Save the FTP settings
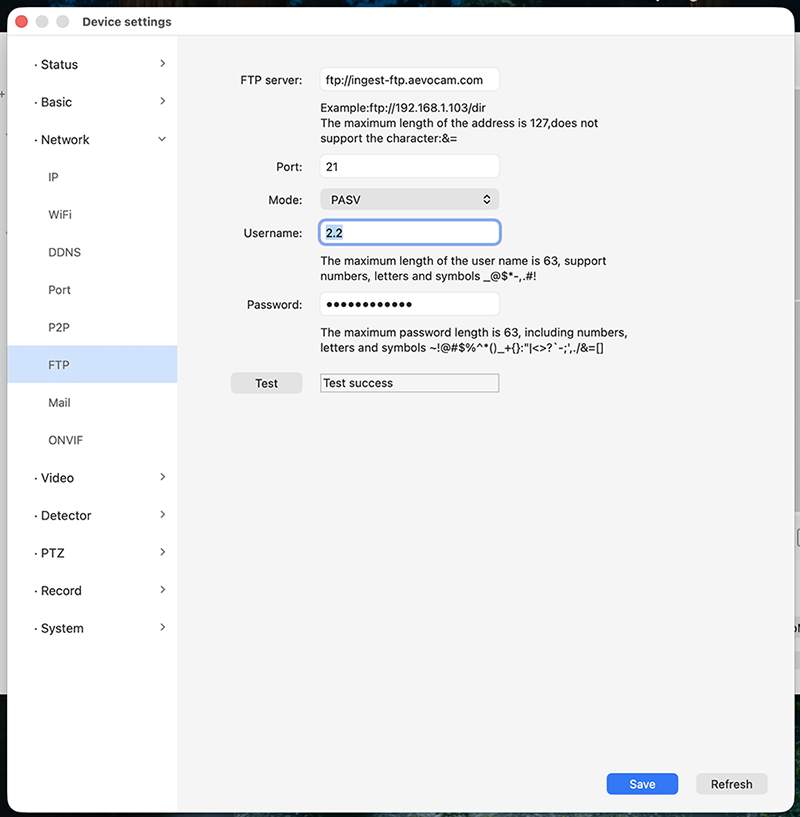Image resolution: width=800 pixels, height=817 pixels. [x=642, y=784]
